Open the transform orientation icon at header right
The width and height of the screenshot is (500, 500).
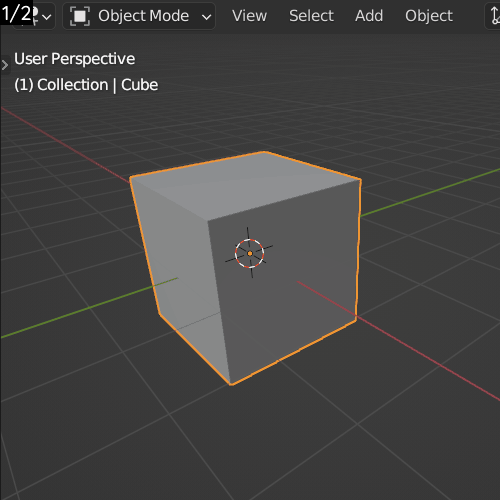point(494,16)
